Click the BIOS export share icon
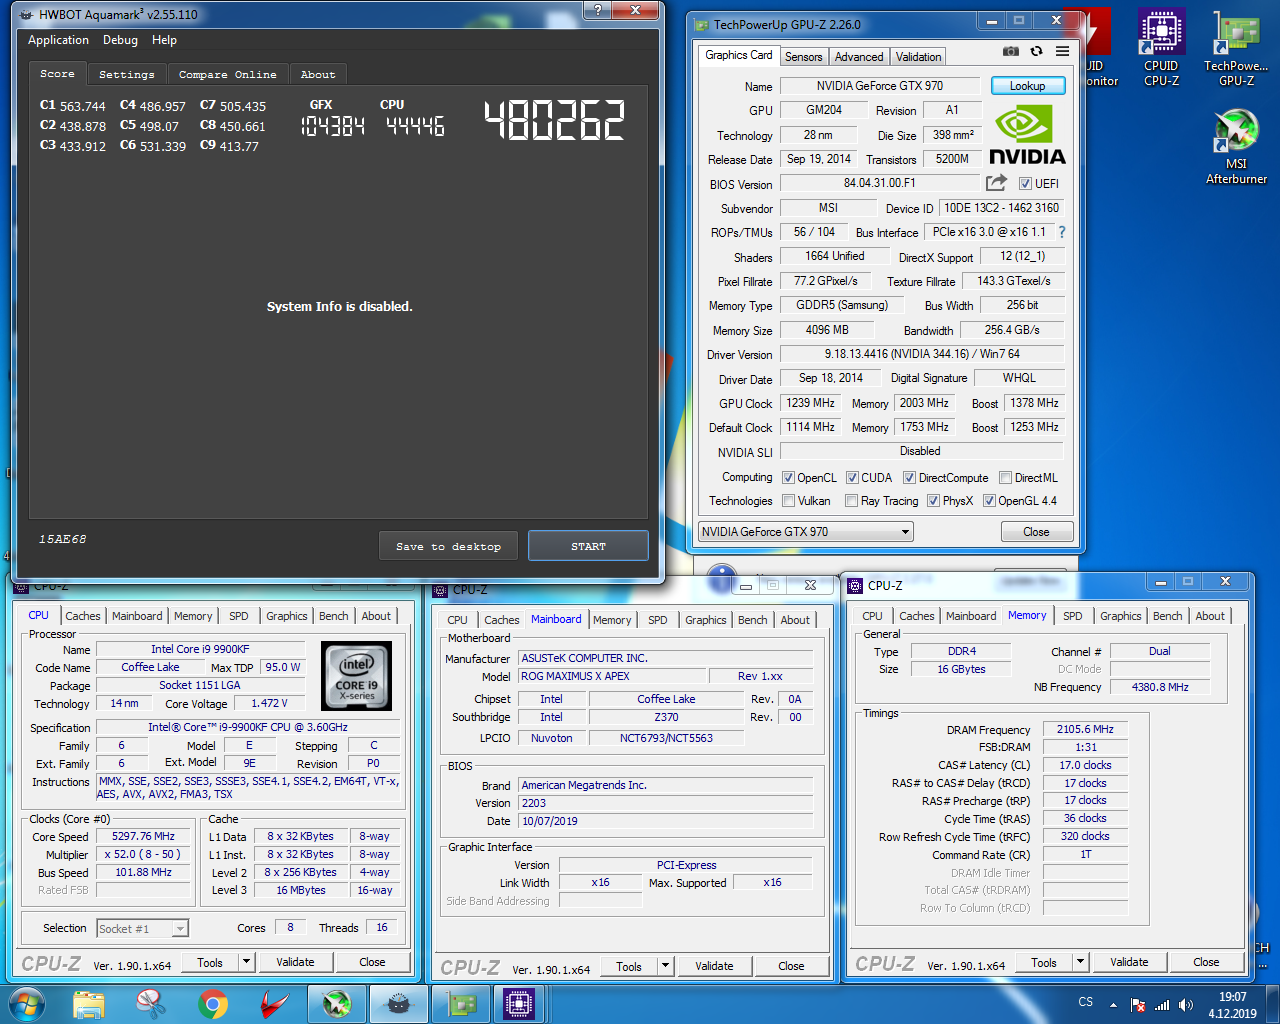 pyautogui.click(x=996, y=183)
